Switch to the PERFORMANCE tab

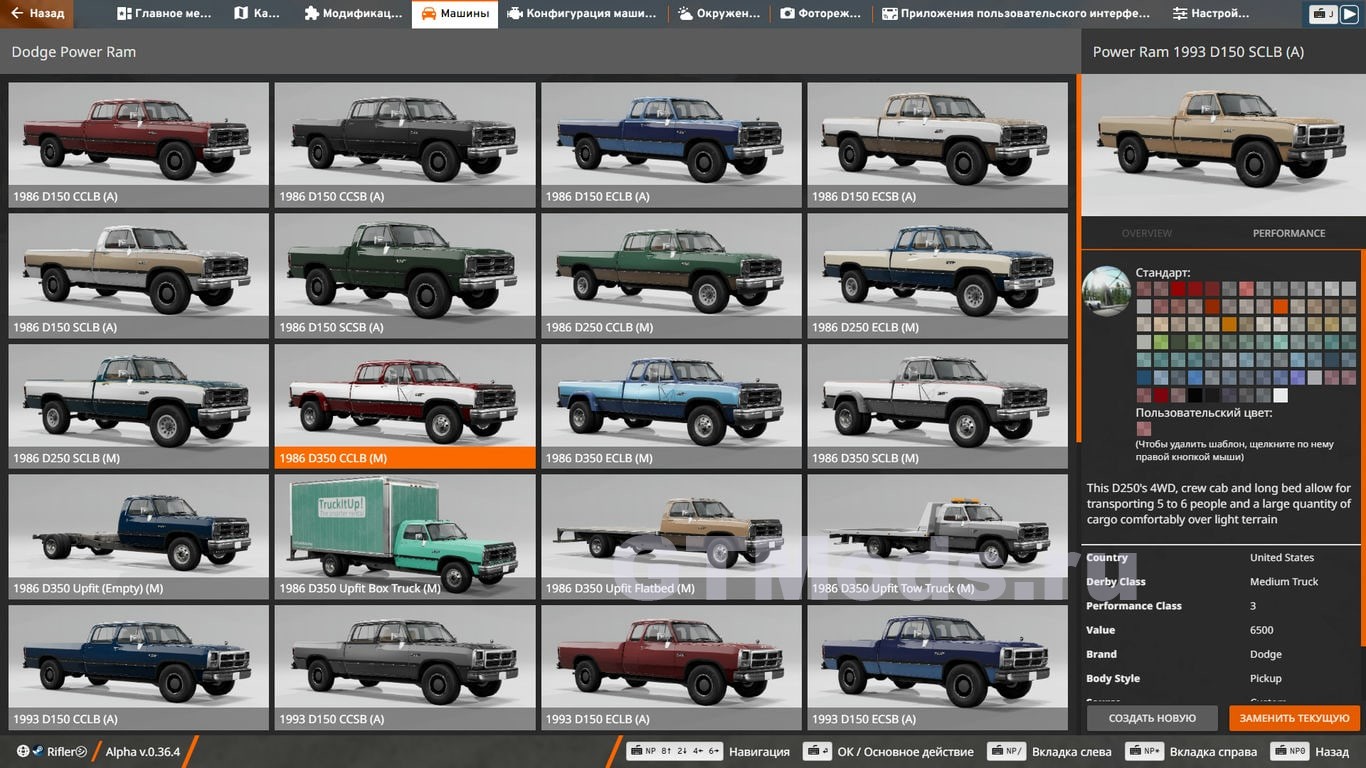point(1289,233)
